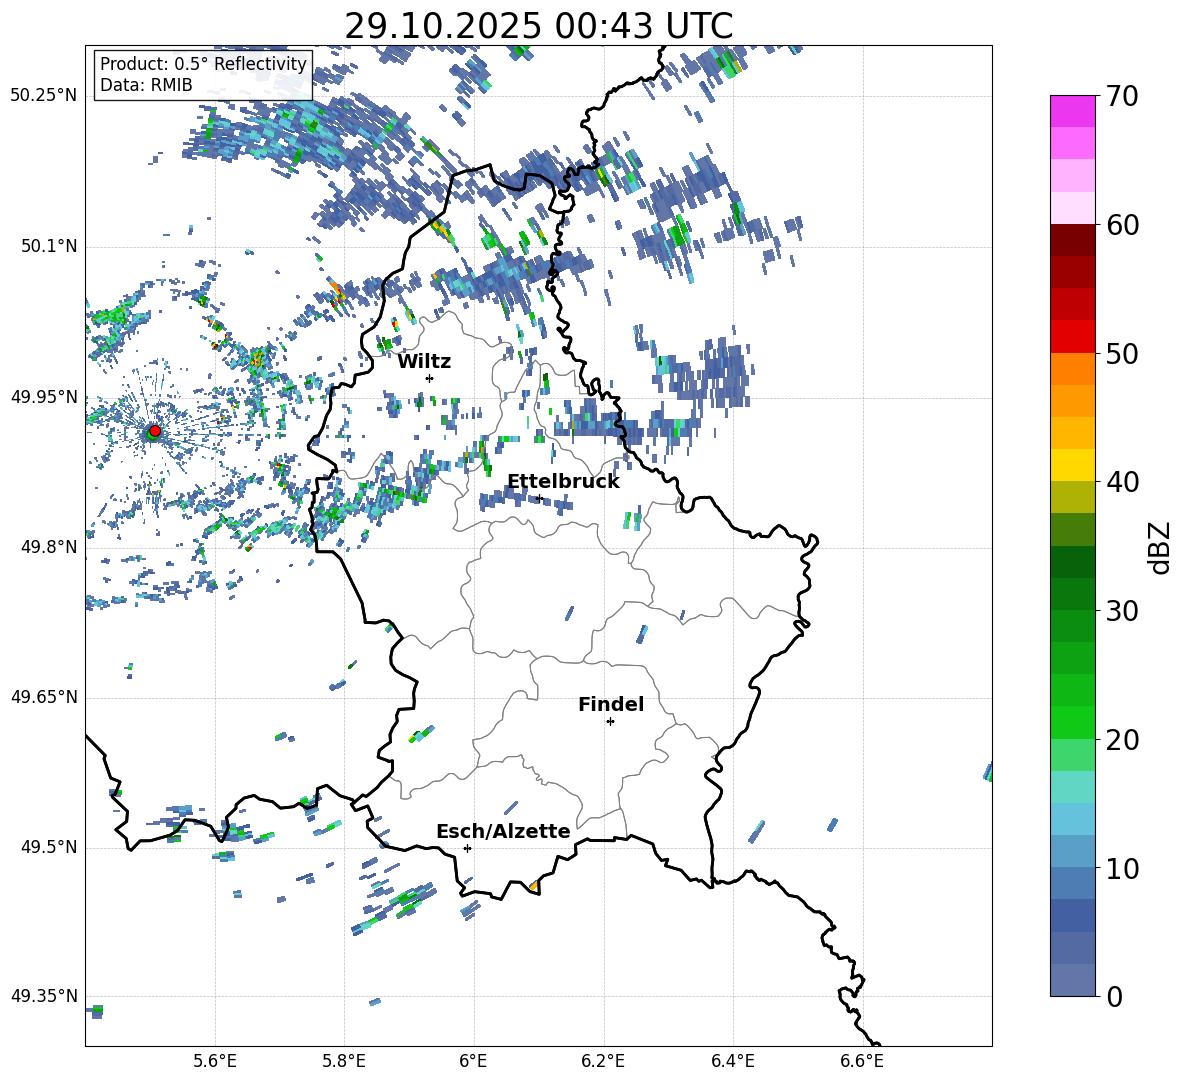The height and width of the screenshot is (1081, 1184).
Task: Click the title 29.10.2025 00:43 UTC
Action: pos(538,26)
